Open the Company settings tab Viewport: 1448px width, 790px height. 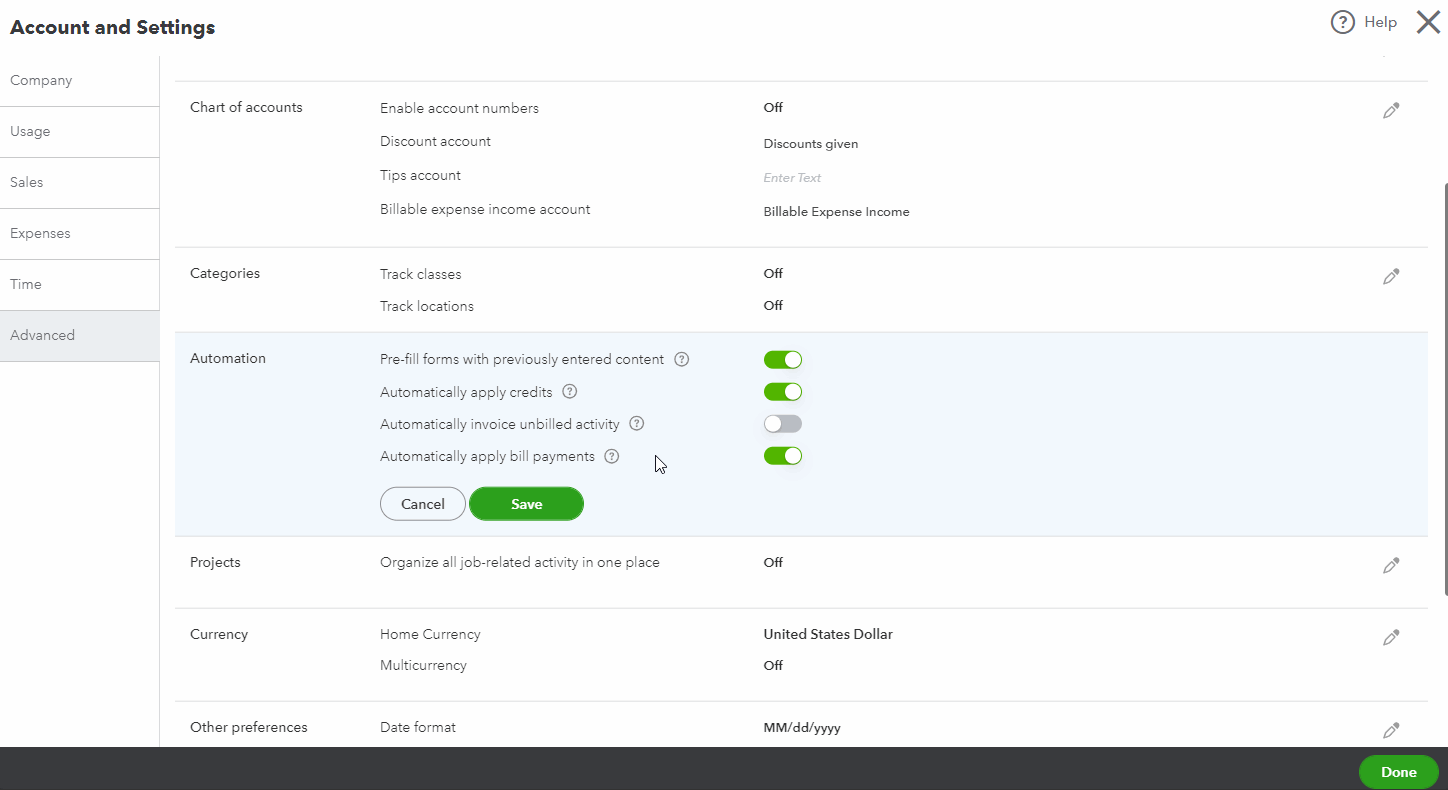[41, 80]
